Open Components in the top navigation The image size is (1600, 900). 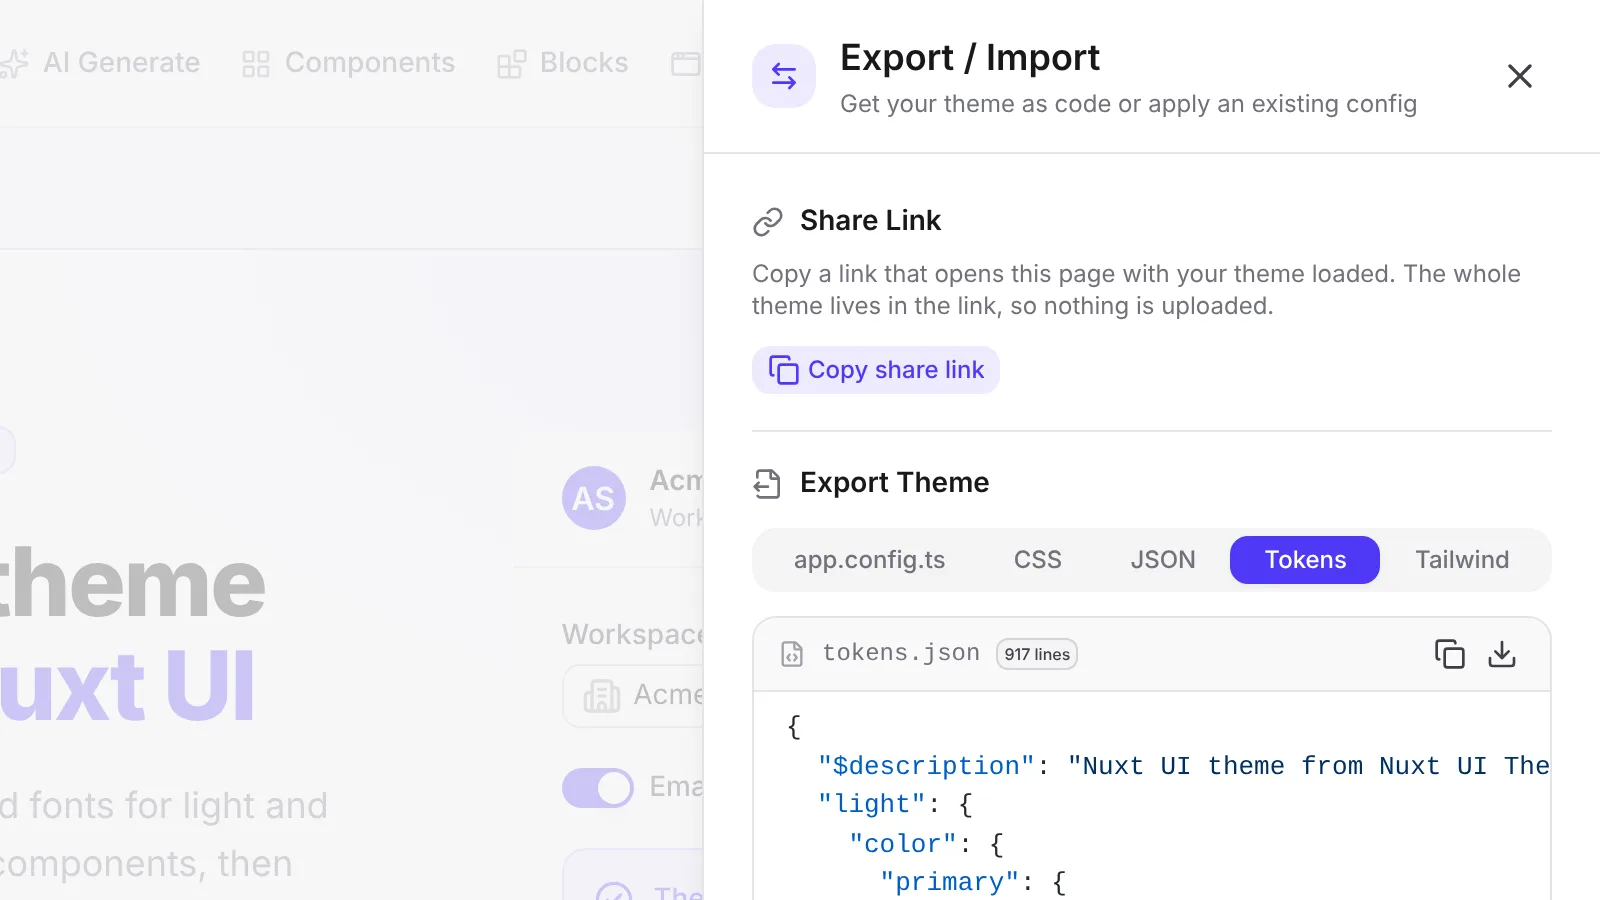pos(349,63)
